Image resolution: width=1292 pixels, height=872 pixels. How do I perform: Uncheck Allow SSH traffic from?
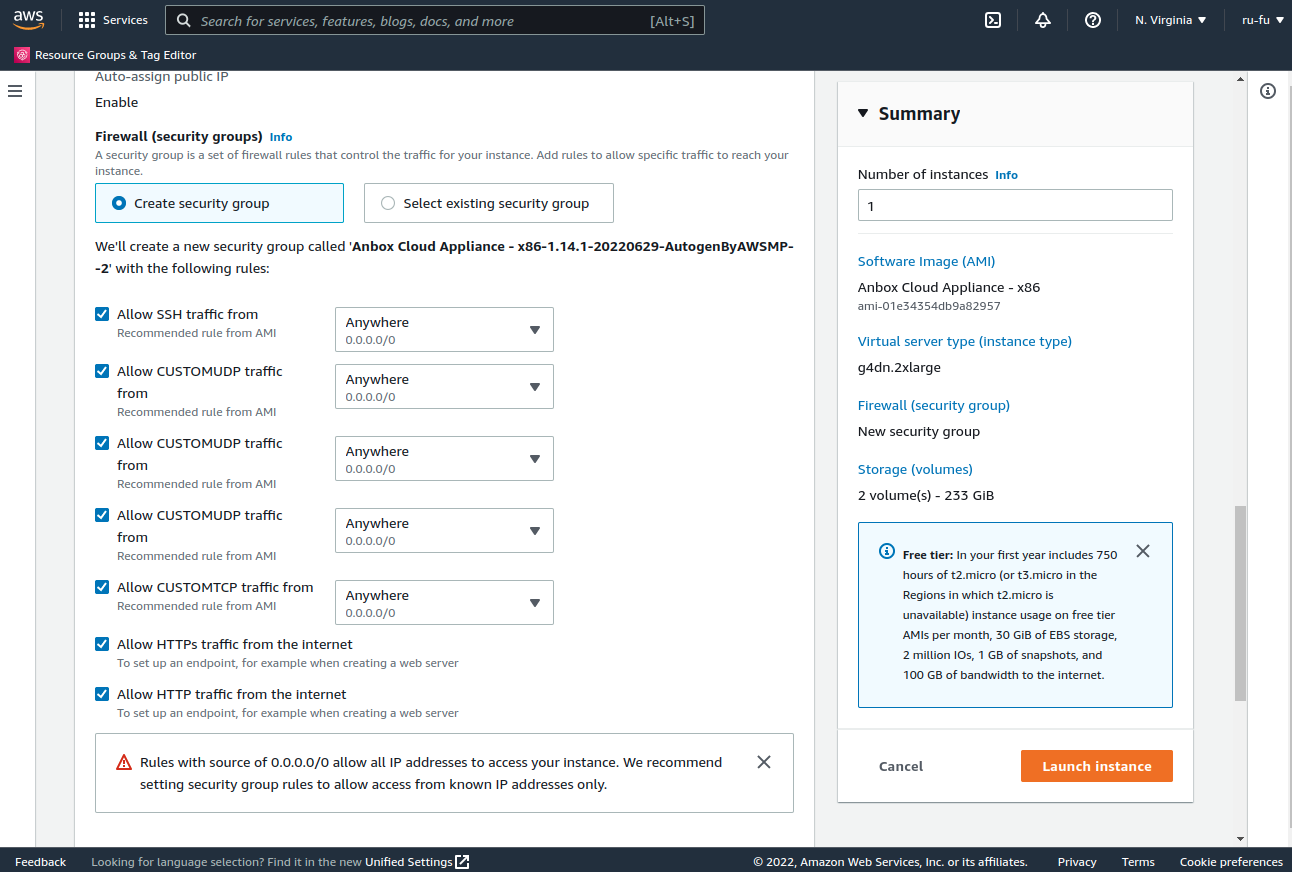pyautogui.click(x=102, y=314)
